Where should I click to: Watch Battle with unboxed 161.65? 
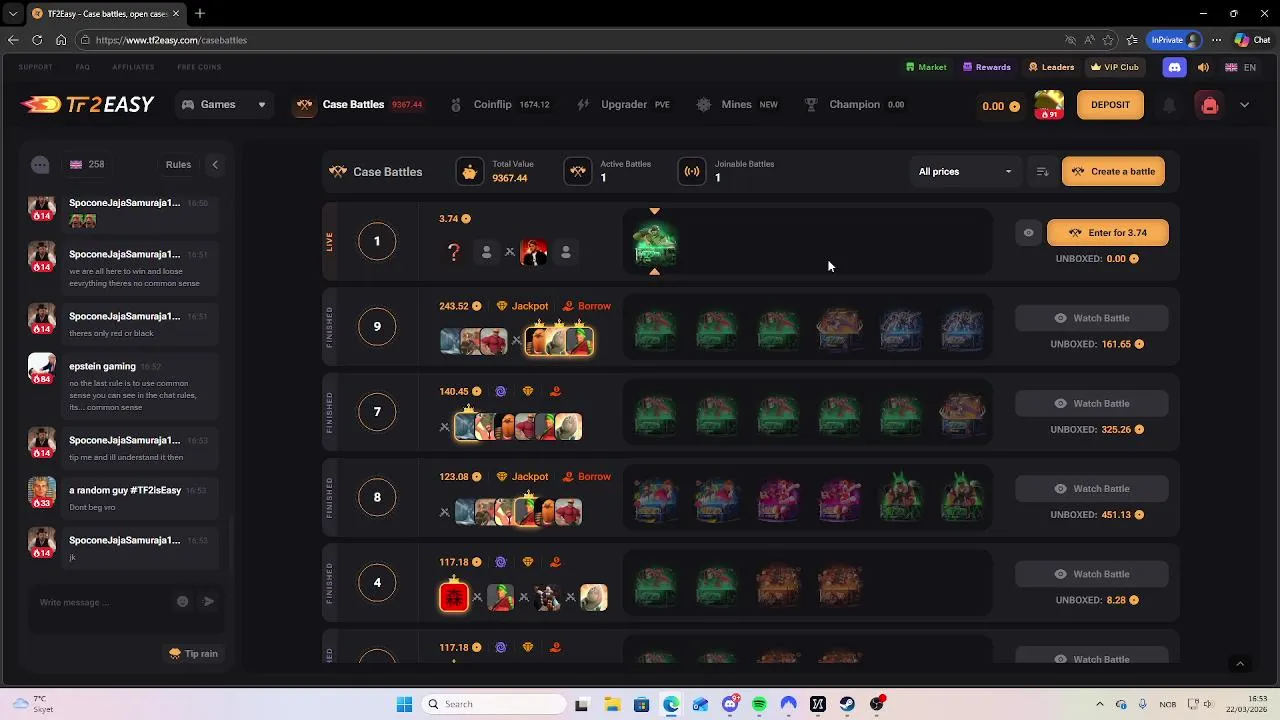(1091, 318)
